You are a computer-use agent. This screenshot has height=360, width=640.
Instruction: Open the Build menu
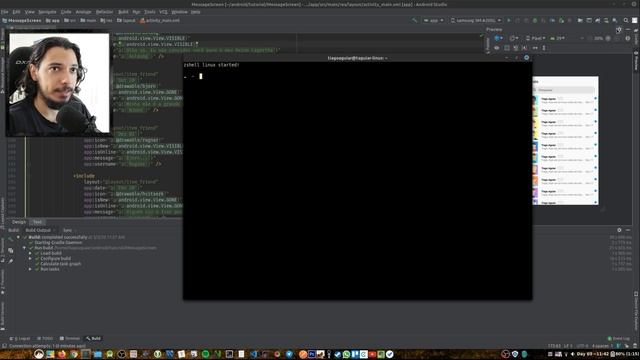pos(123,12)
